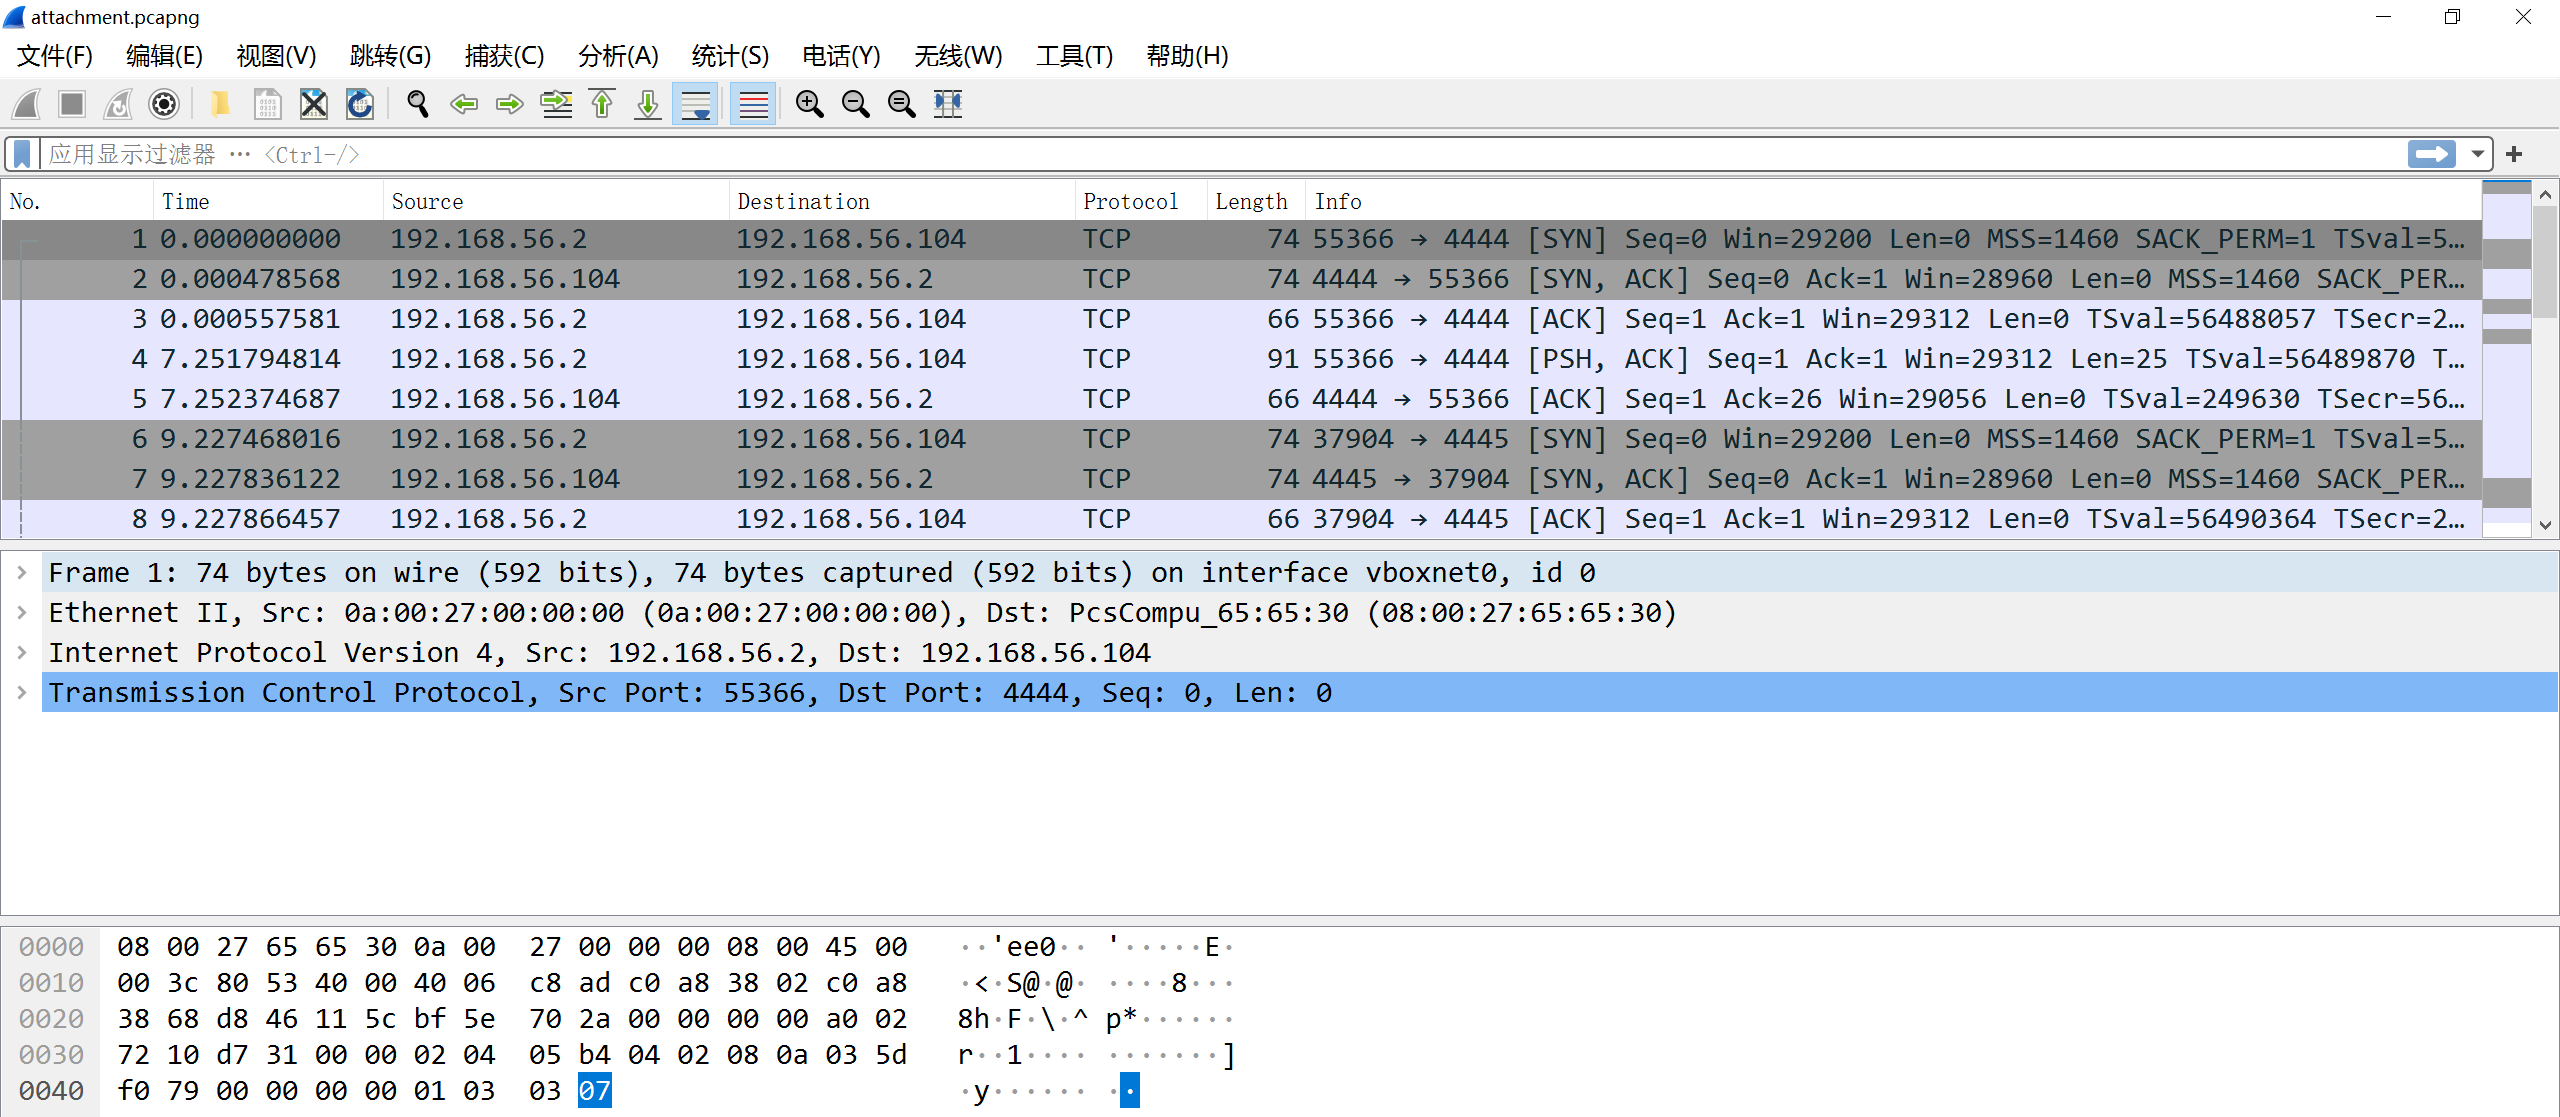
Task: Open the 跳转(G) menu
Action: (391, 56)
